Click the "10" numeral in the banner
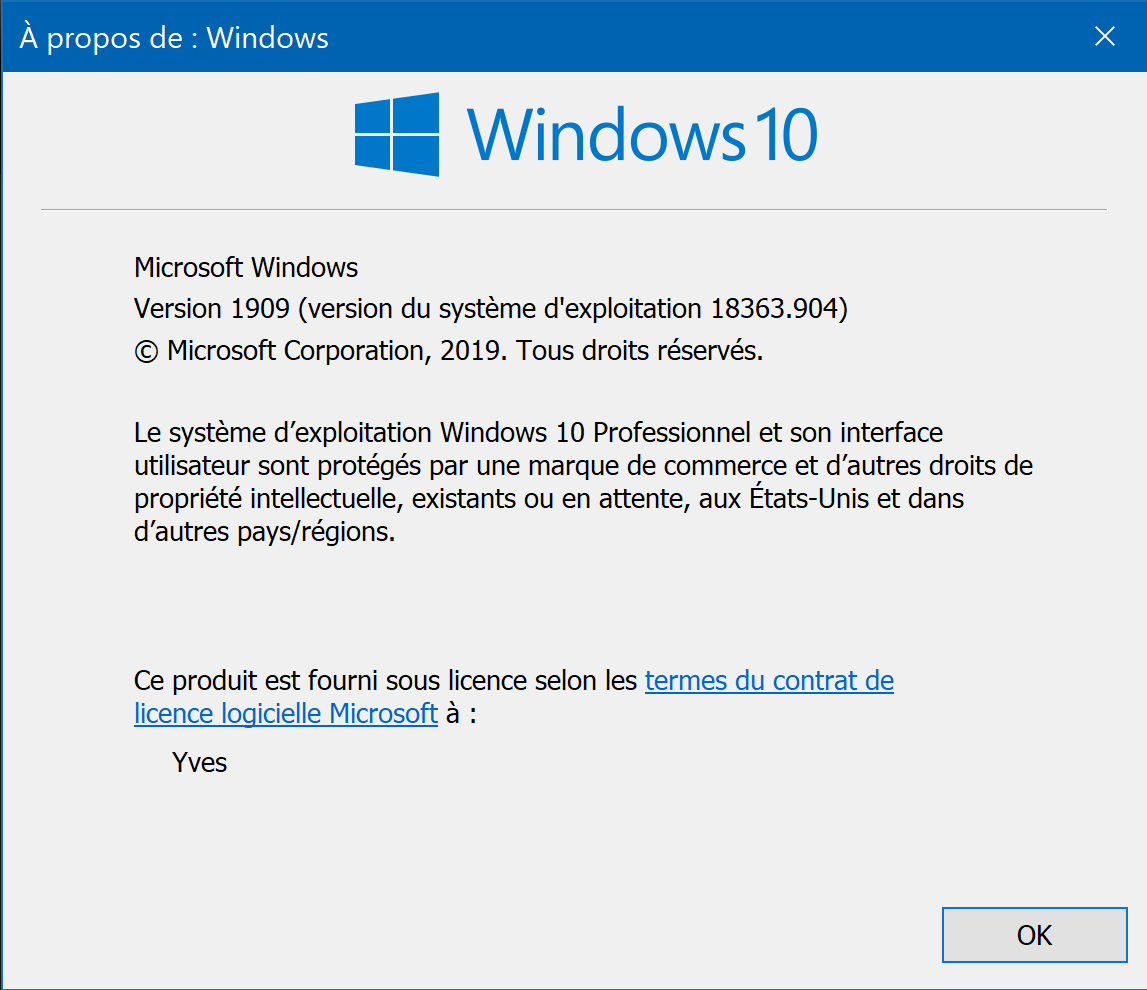Viewport: 1147px width, 990px height. click(785, 135)
